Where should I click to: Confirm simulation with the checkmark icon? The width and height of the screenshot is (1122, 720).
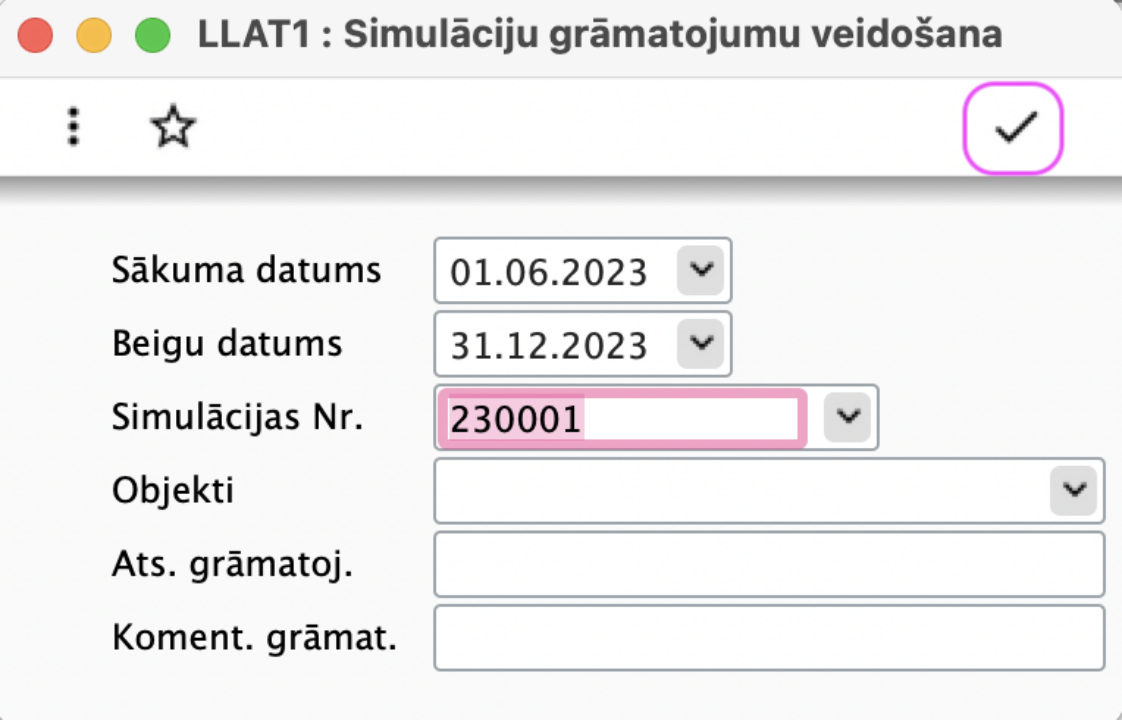(x=1013, y=128)
